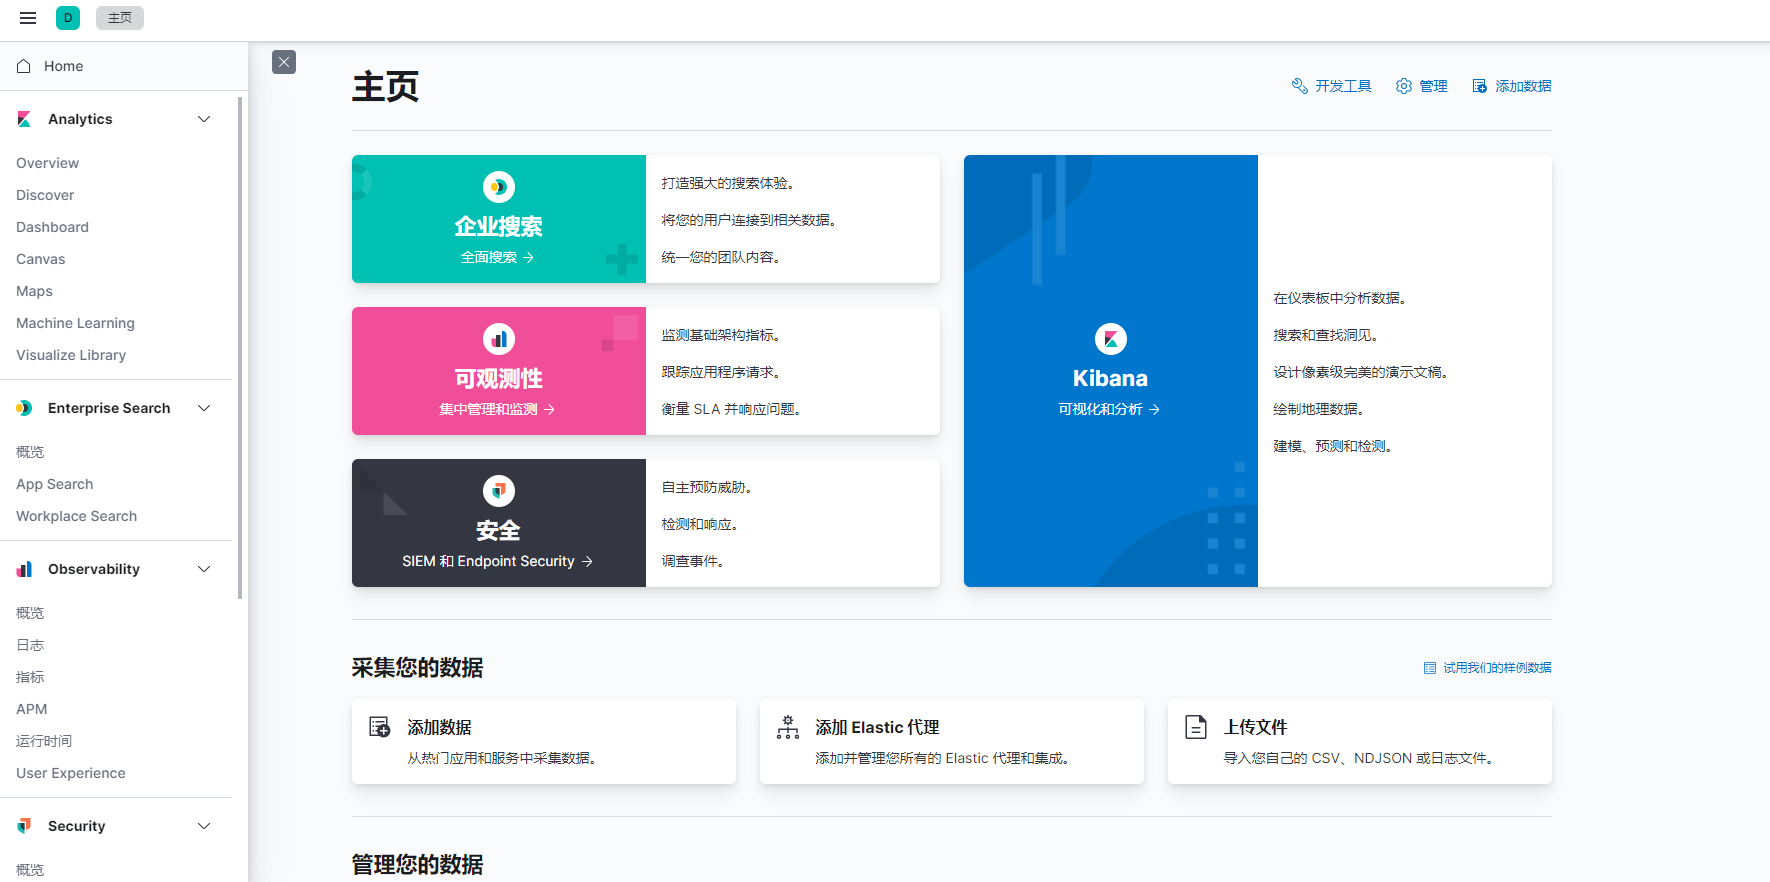Image resolution: width=1770 pixels, height=882 pixels.
Task: Open APM
Action: pos(31,709)
